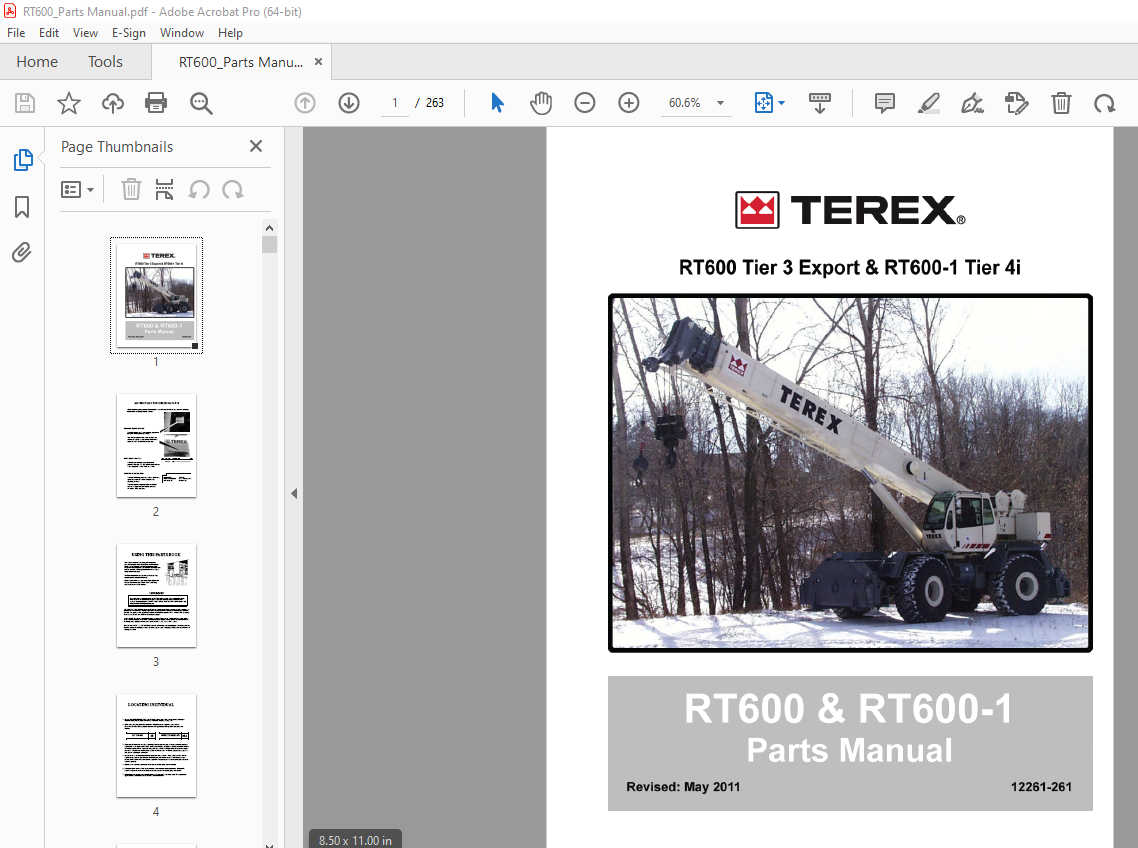1138x848 pixels.
Task: Add the file to starred with star icon
Action: click(69, 103)
